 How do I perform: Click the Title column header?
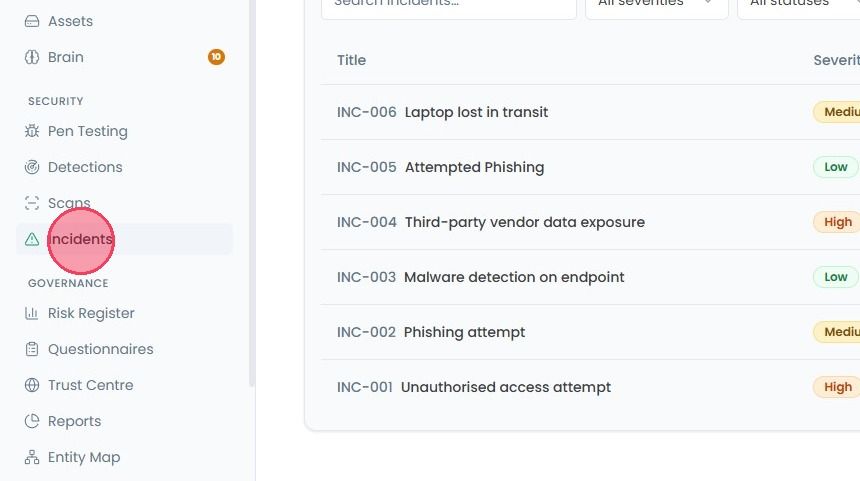coord(352,60)
